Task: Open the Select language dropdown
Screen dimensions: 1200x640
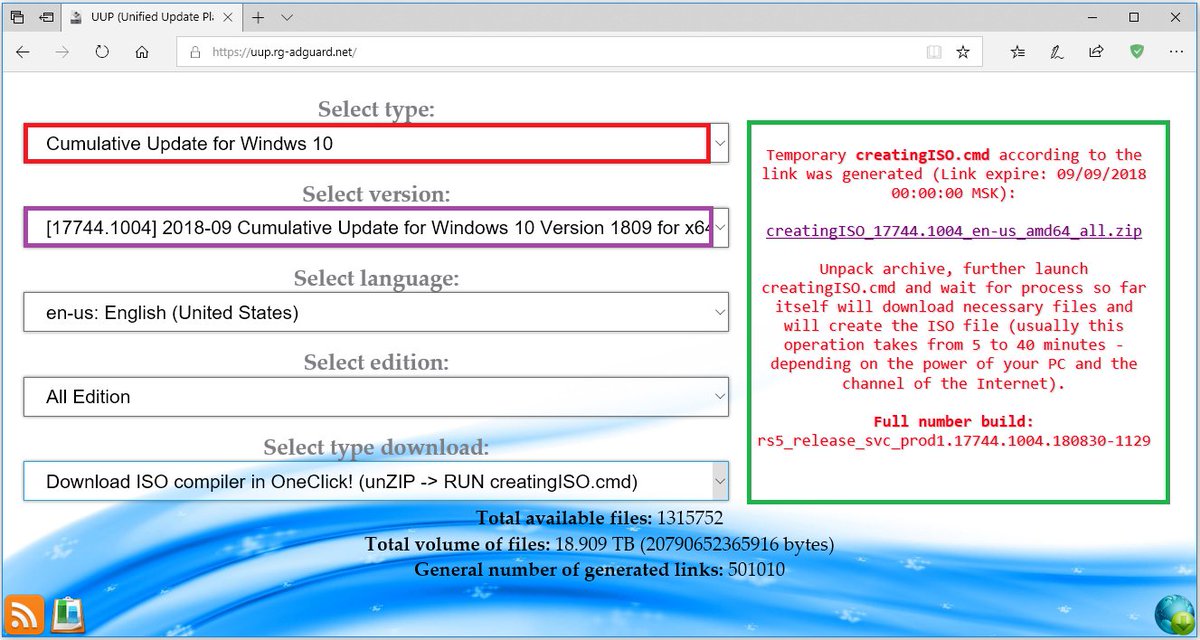Action: click(x=377, y=313)
